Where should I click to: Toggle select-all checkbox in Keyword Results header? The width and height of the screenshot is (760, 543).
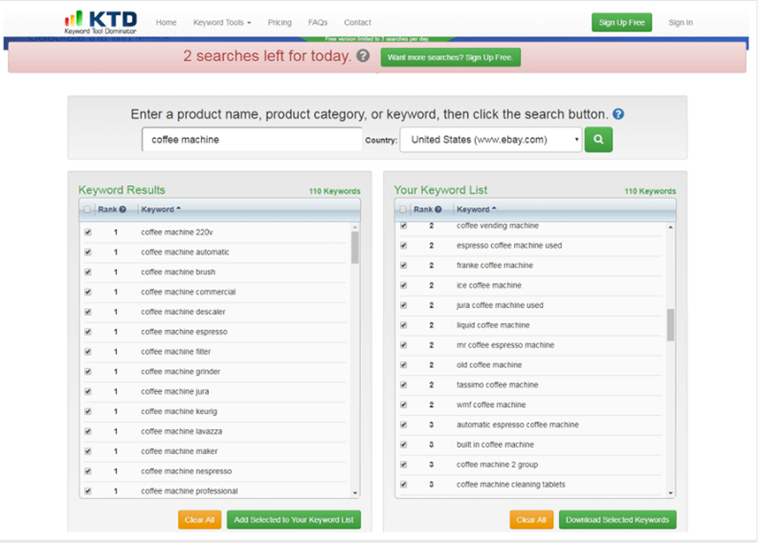[x=87, y=209]
